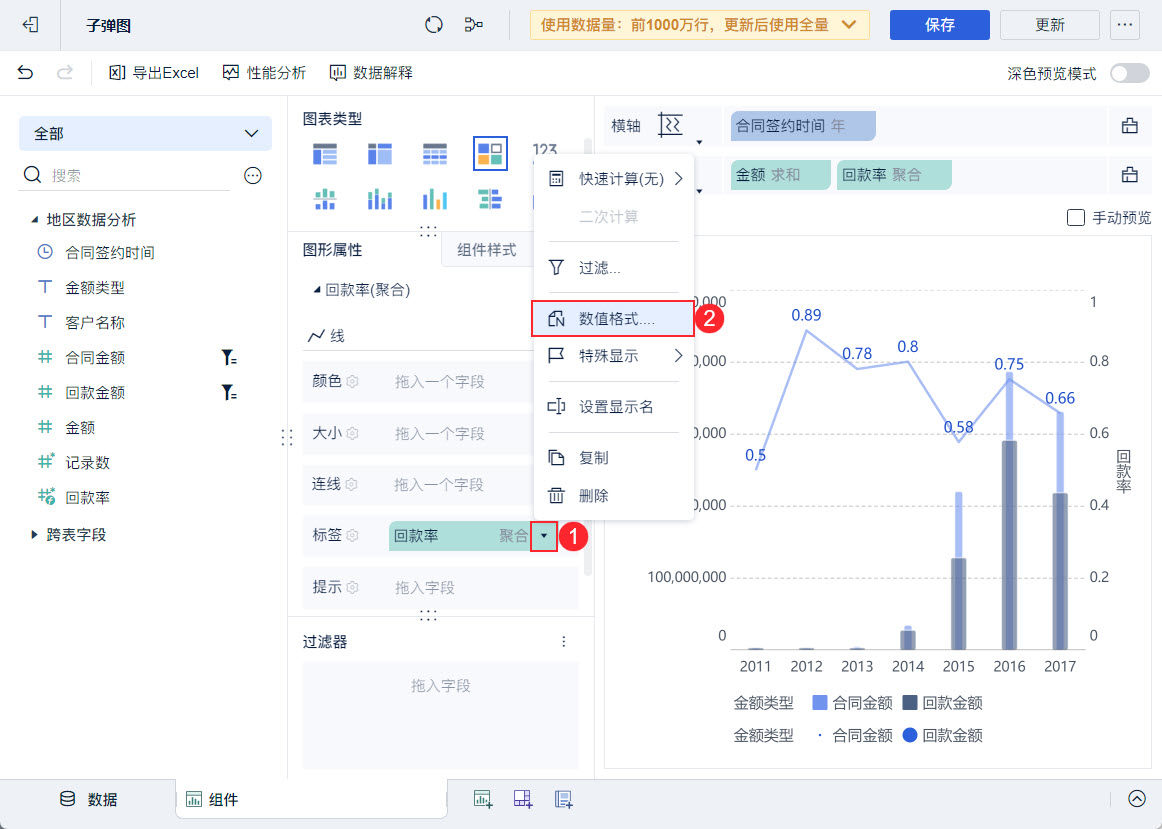The width and height of the screenshot is (1162, 829).
Task: Click the circled ellipsis icon beside search
Action: point(253,176)
